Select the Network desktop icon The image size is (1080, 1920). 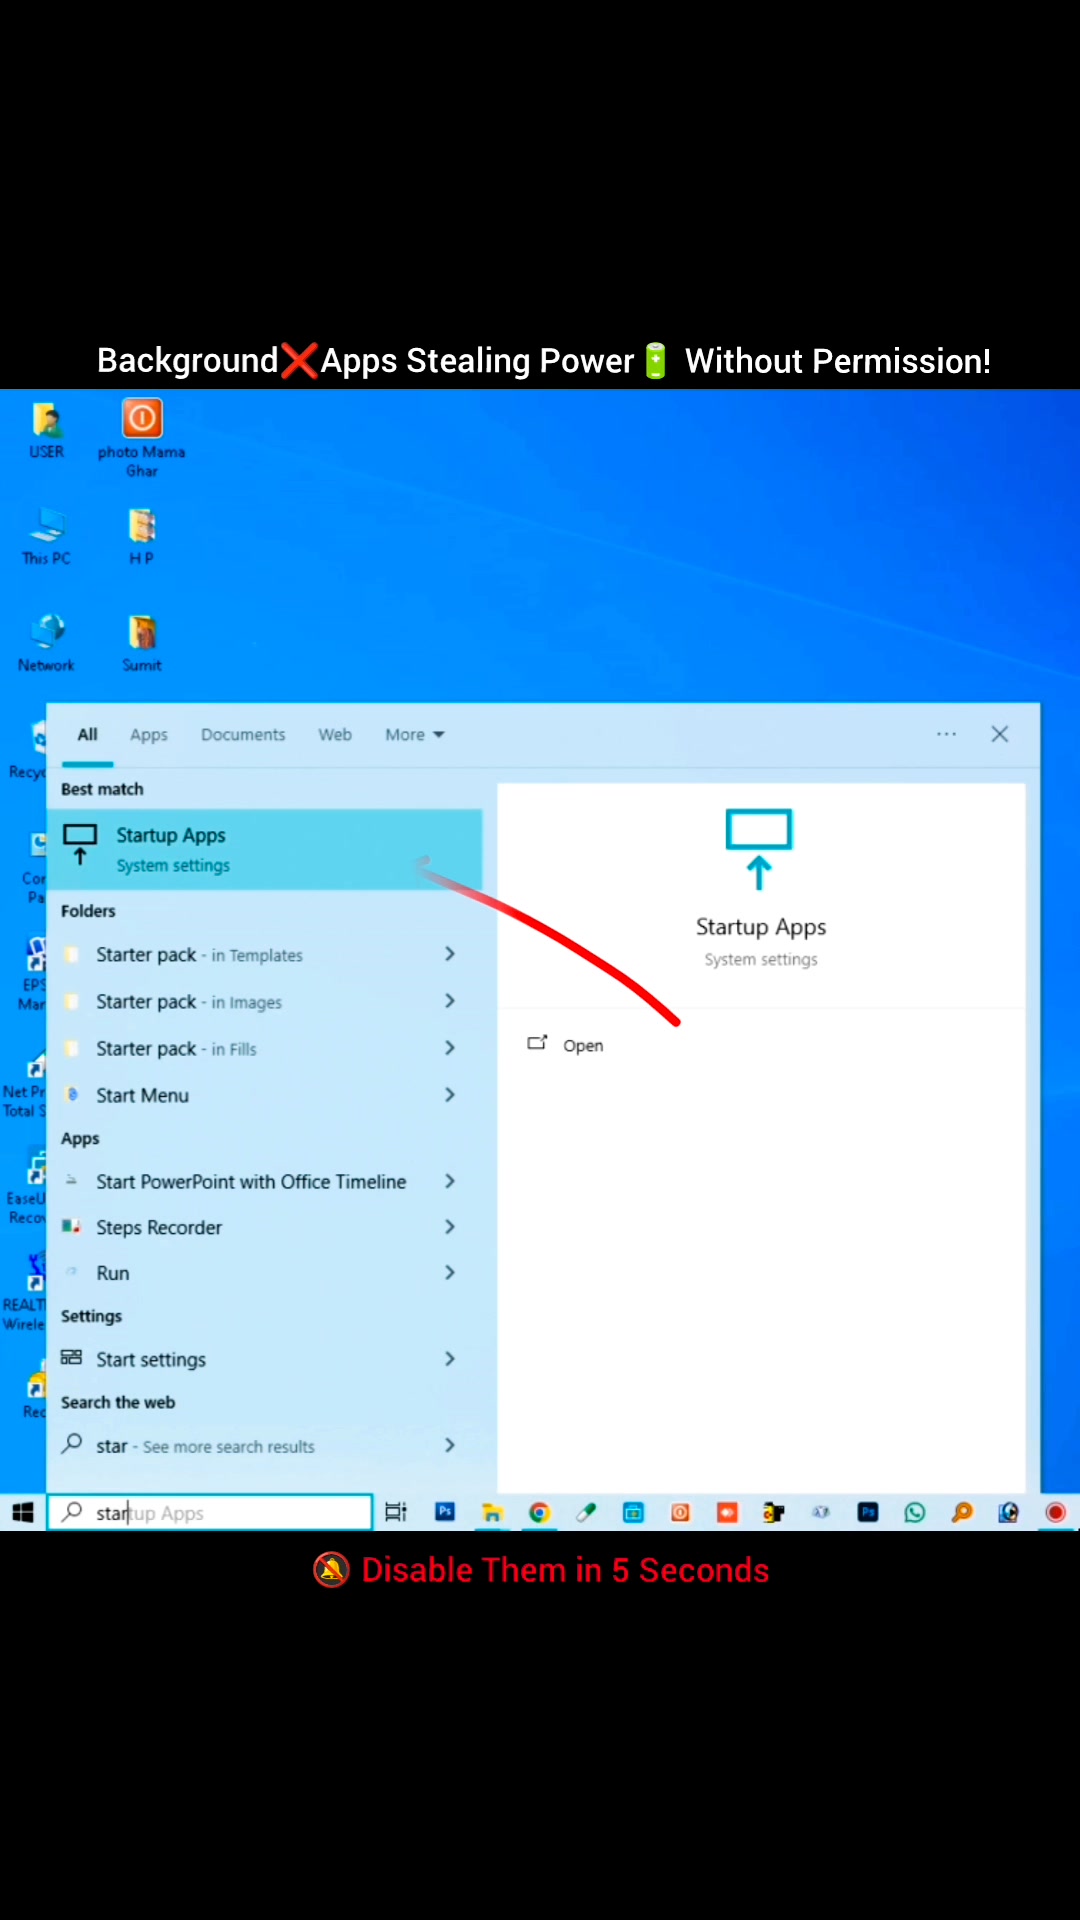47,644
